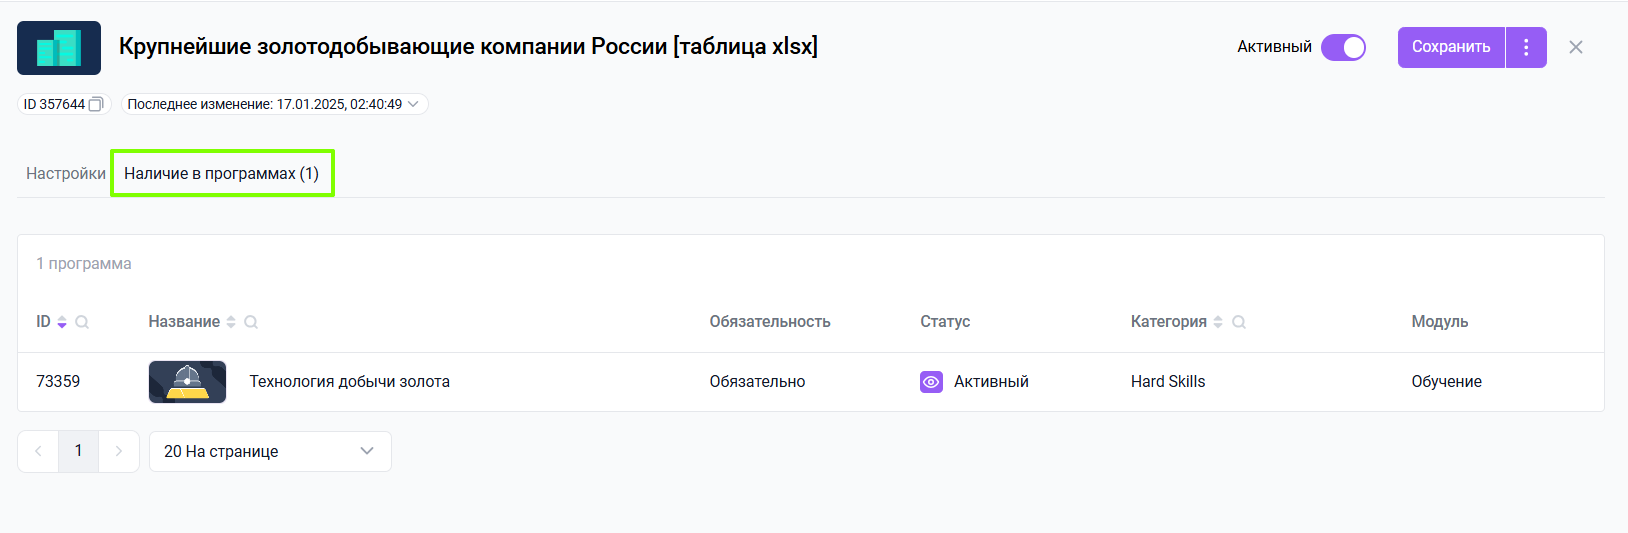
Task: Copy the ID 357644 via copy icon
Action: pyautogui.click(x=96, y=104)
